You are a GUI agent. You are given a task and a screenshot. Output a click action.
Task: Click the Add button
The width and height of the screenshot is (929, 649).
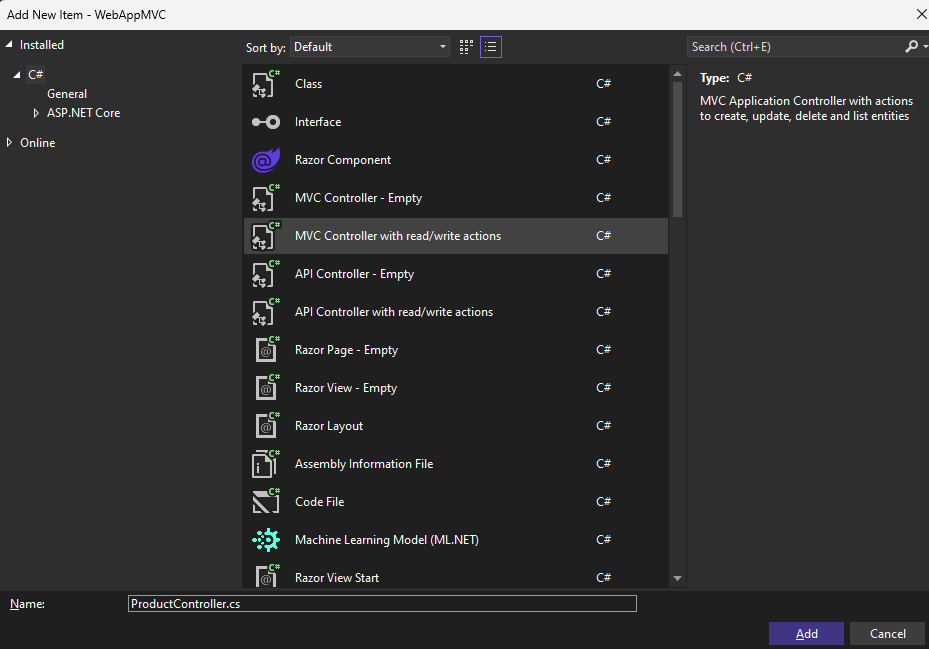click(806, 634)
